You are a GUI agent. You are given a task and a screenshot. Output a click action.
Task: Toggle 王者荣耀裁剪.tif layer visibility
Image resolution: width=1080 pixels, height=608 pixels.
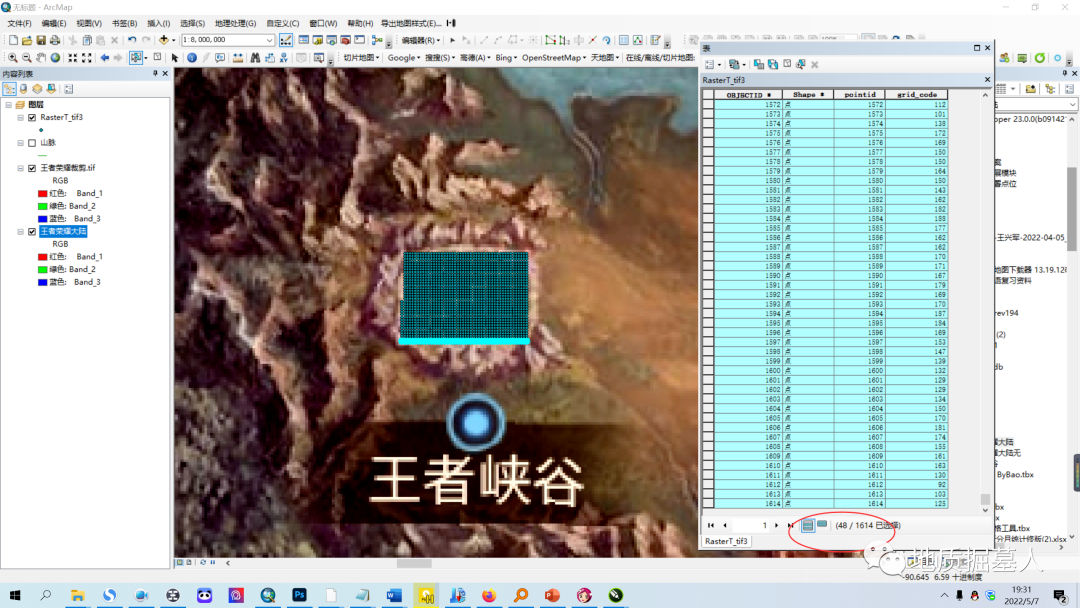[32, 168]
